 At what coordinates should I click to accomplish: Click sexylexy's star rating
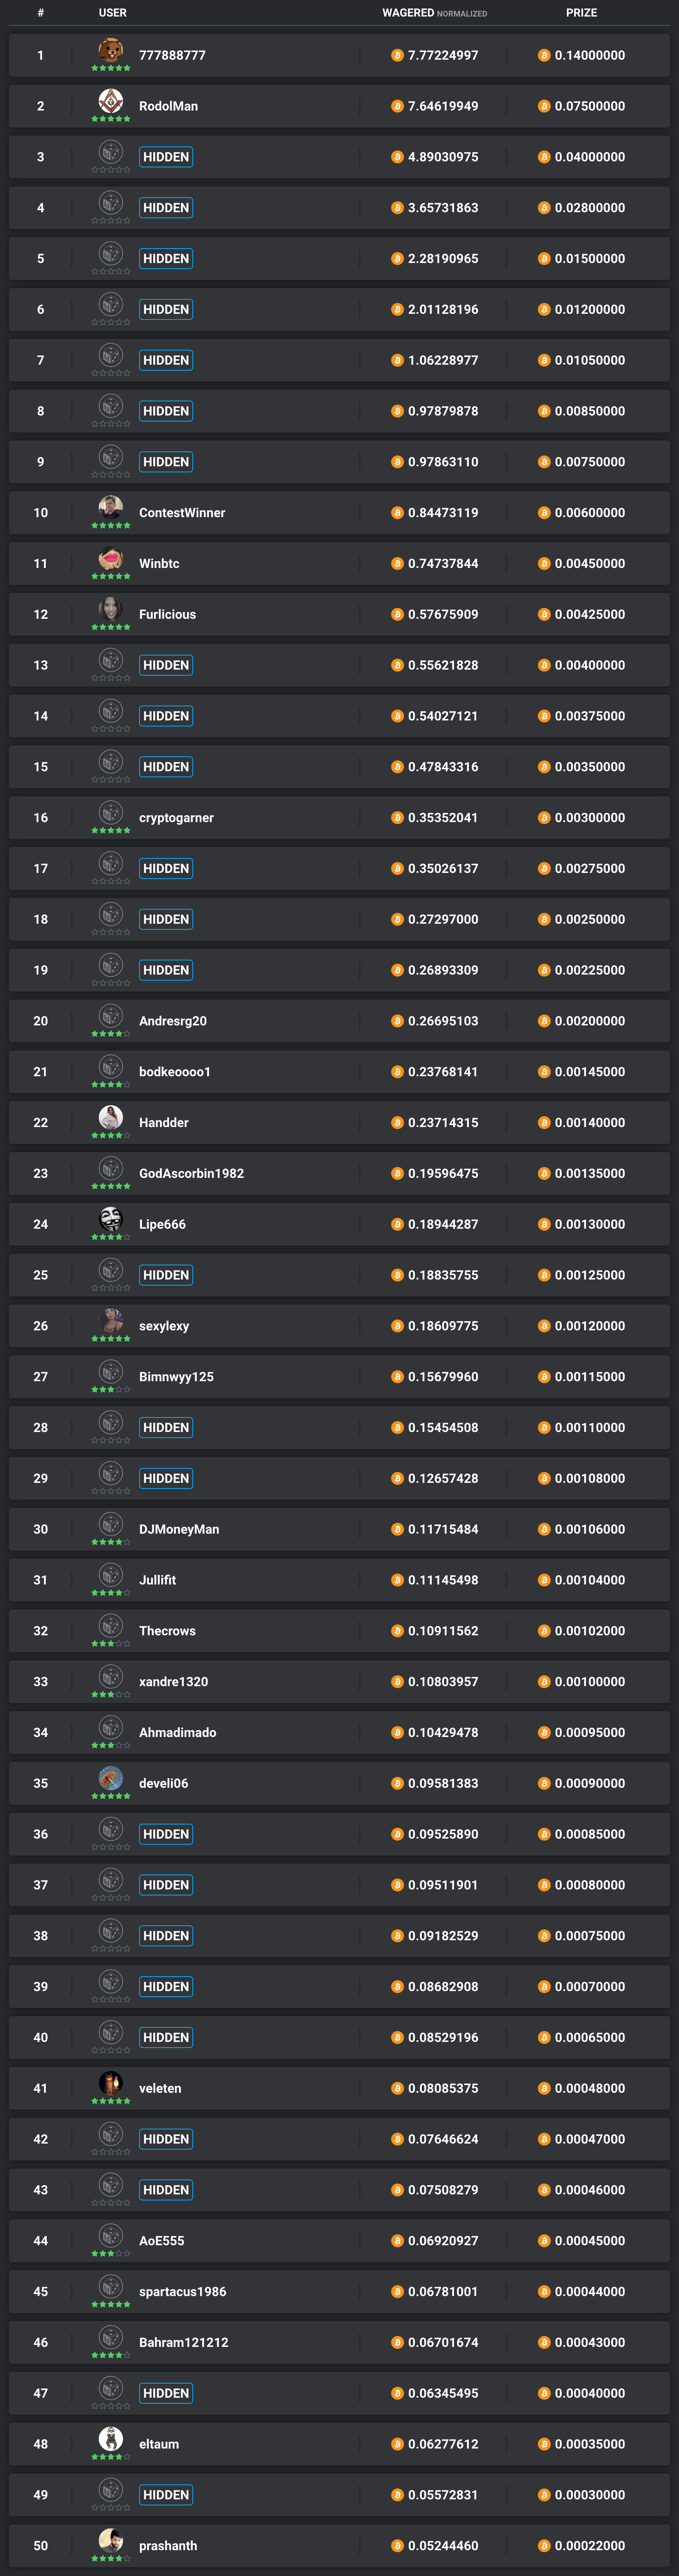tap(111, 1338)
